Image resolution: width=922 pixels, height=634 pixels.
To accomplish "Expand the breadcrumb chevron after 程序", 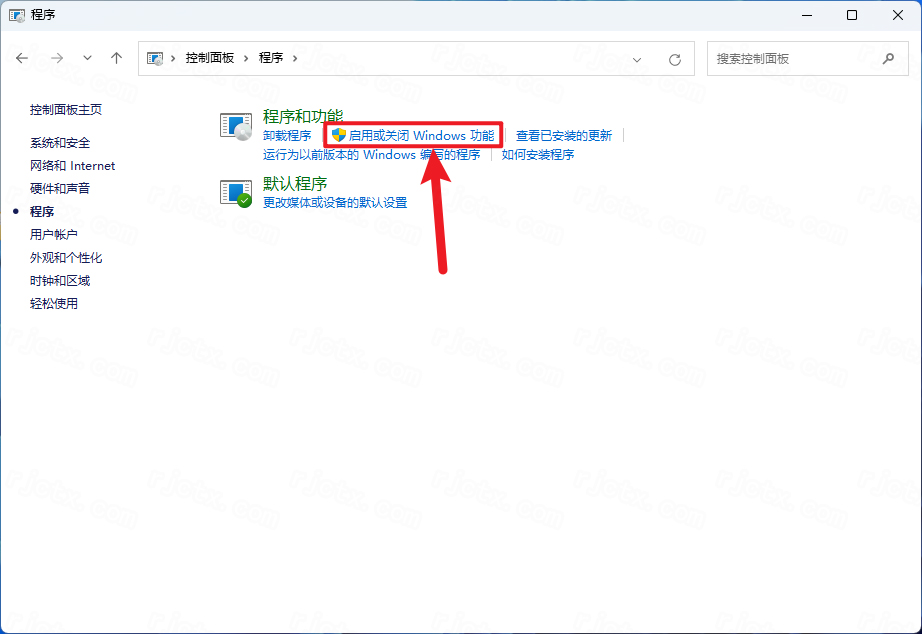I will [294, 58].
